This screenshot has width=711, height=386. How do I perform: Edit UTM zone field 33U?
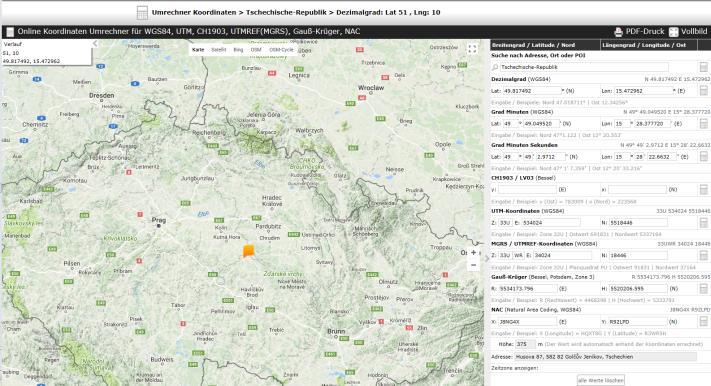505,223
